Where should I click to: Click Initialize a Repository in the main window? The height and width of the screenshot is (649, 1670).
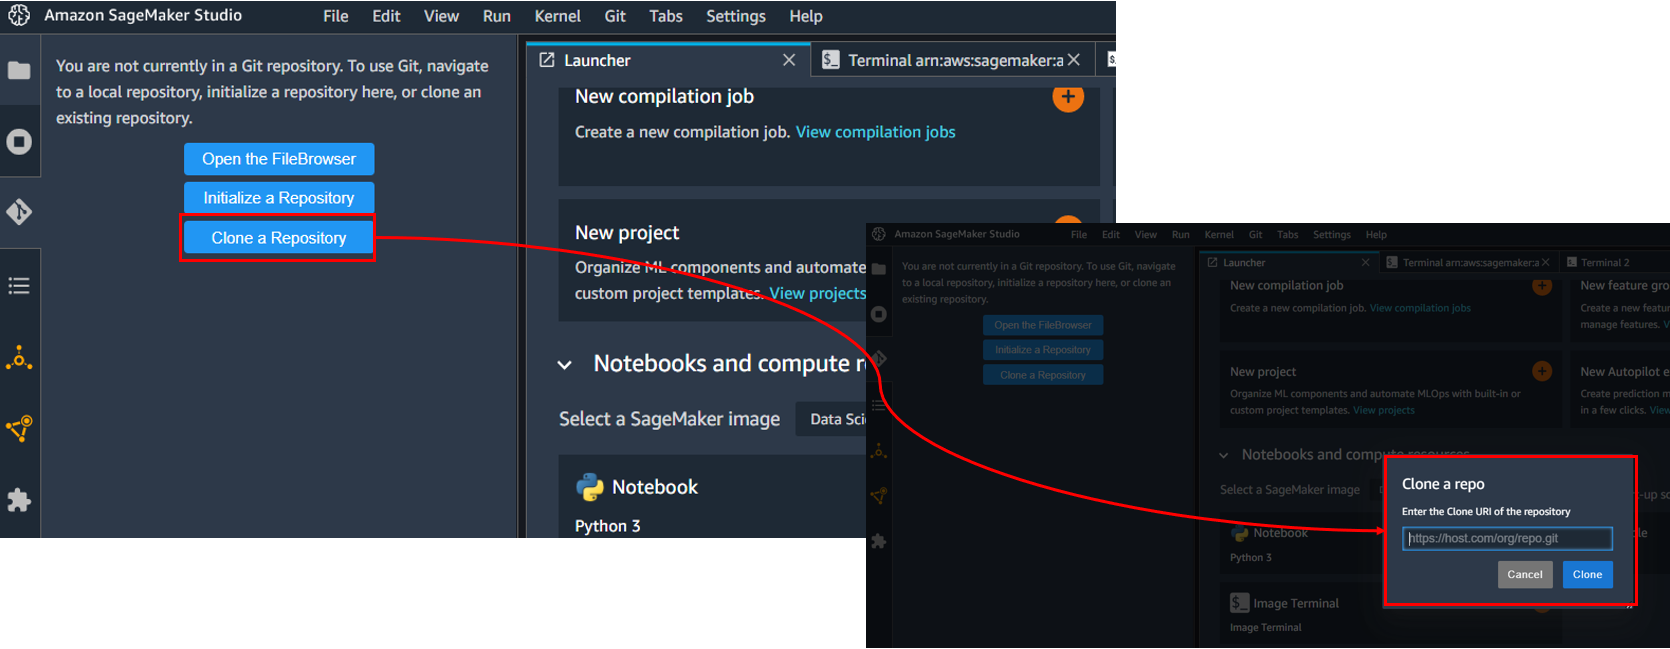[279, 198]
